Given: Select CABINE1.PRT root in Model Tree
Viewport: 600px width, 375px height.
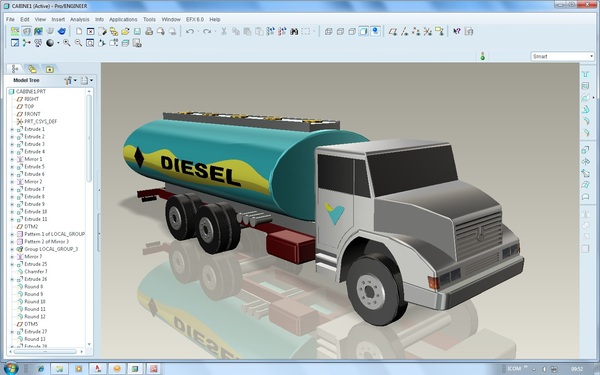Looking at the screenshot, I should [27, 91].
